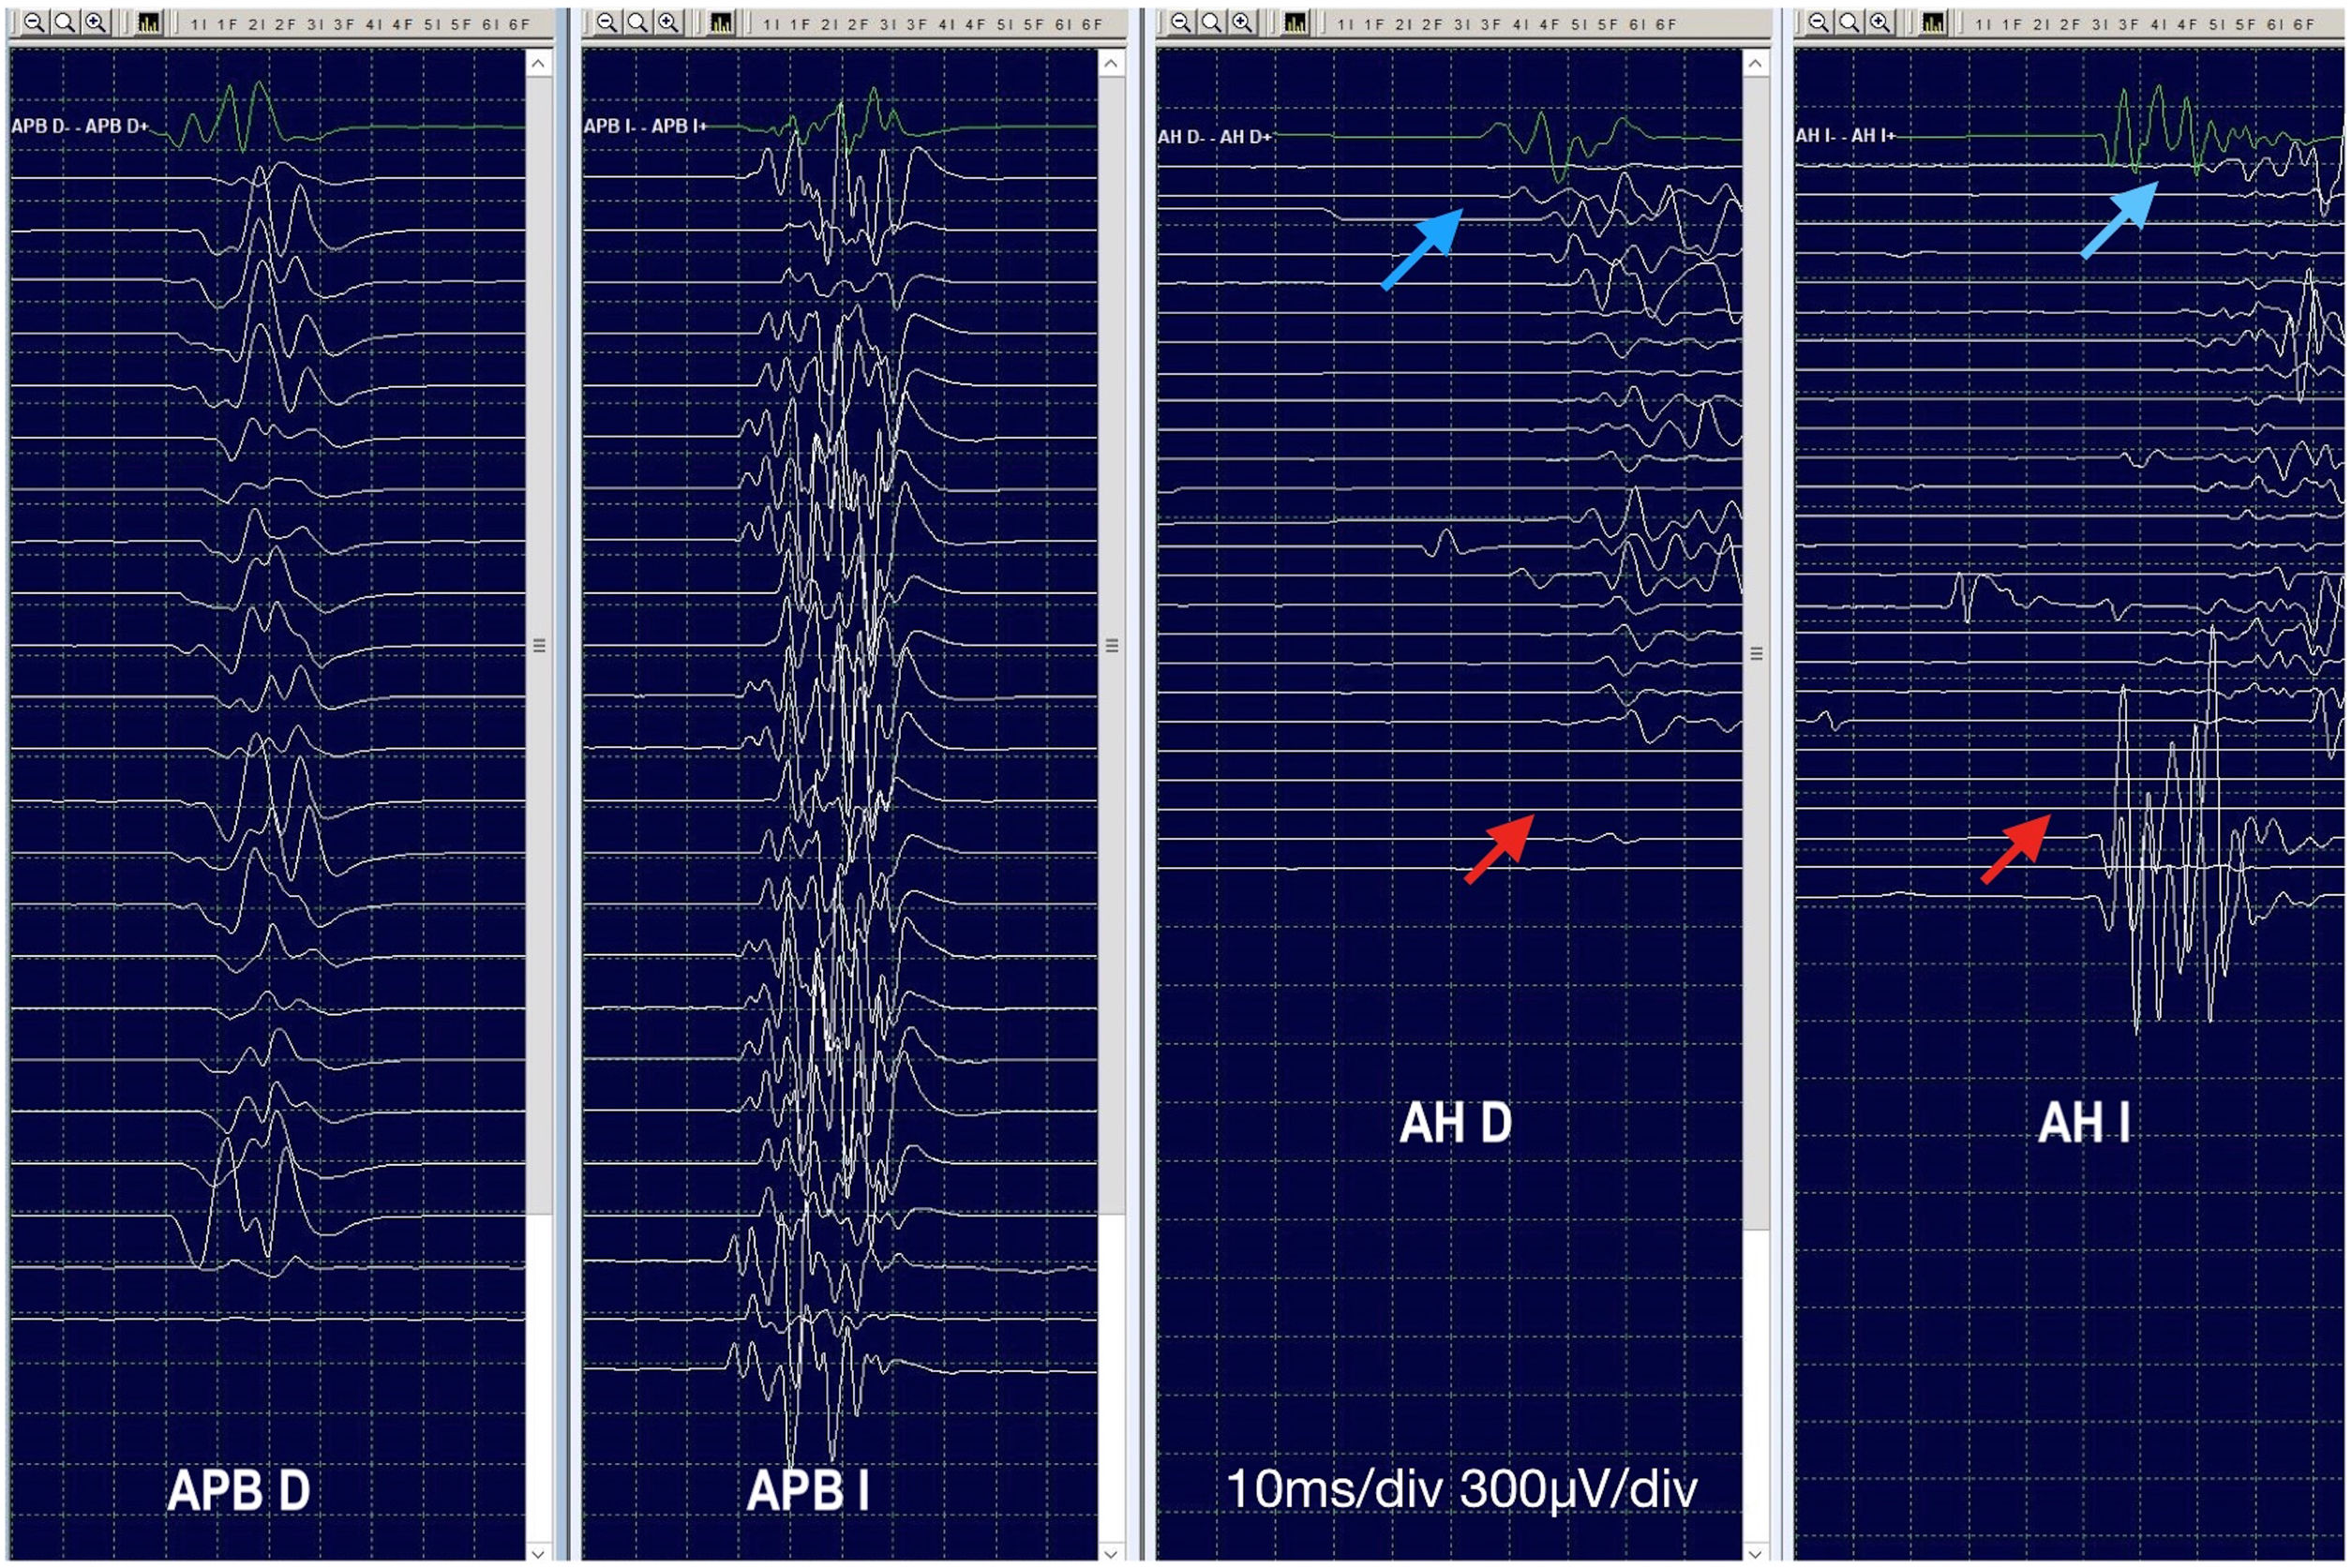The height and width of the screenshot is (1568, 2351).
Task: Click the APB D vertical scrollbar thumb grip
Action: (x=539, y=646)
